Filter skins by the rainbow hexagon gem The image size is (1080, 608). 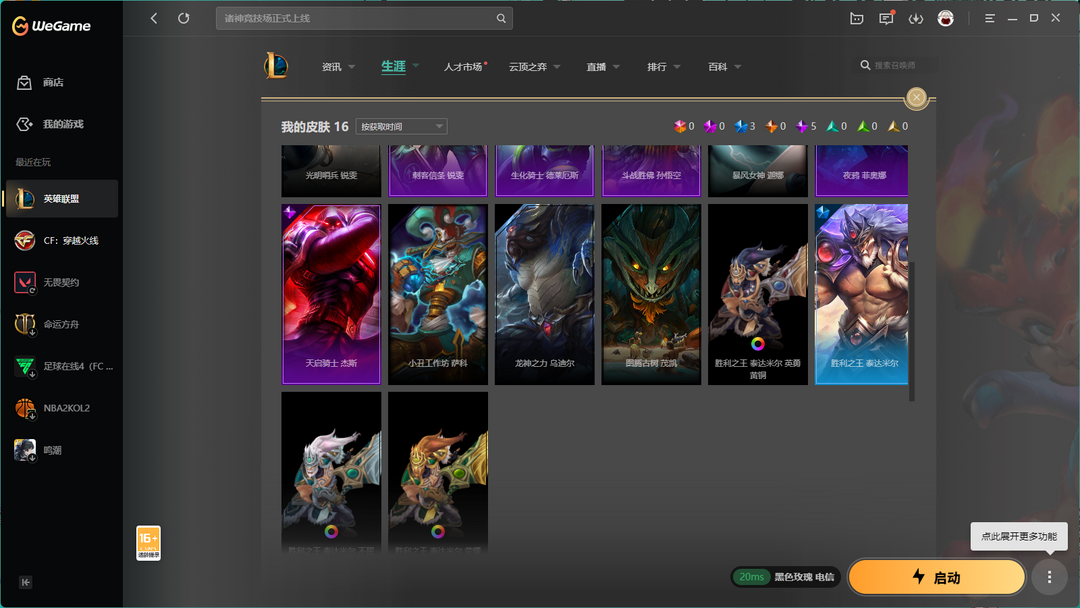(680, 126)
